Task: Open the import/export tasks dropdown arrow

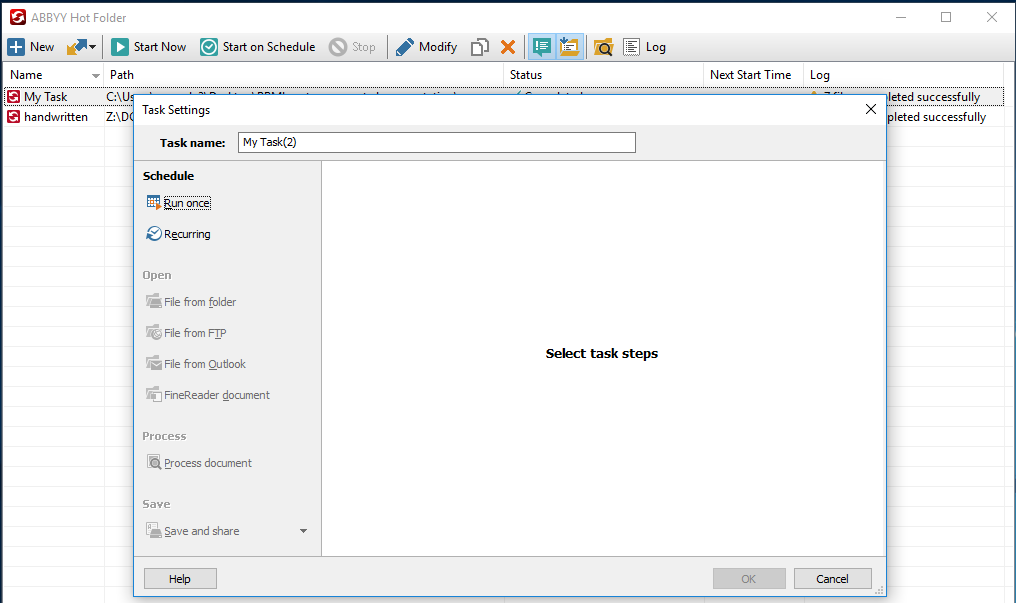Action: 93,47
